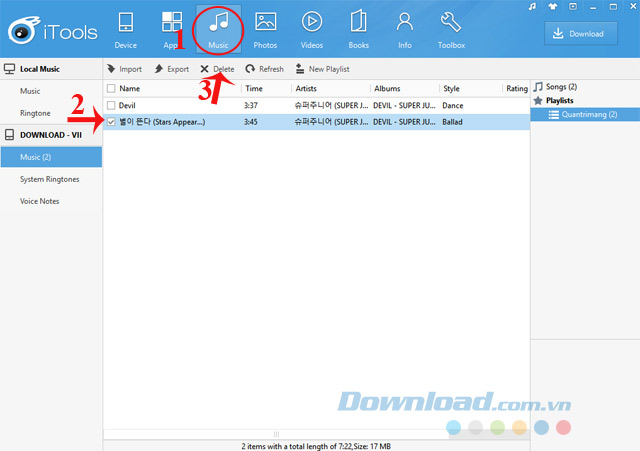Toggle the select-all checkbox beside Name
640x451 pixels.
click(111, 88)
